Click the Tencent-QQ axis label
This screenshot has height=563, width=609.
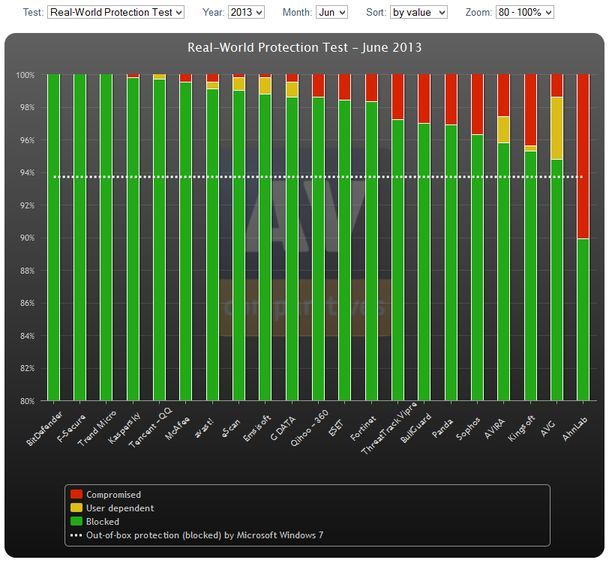click(150, 428)
